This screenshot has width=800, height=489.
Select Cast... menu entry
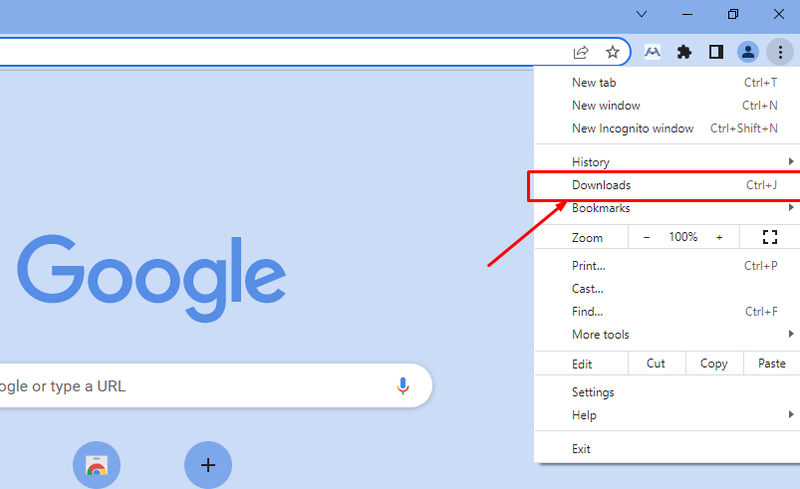[667, 289]
